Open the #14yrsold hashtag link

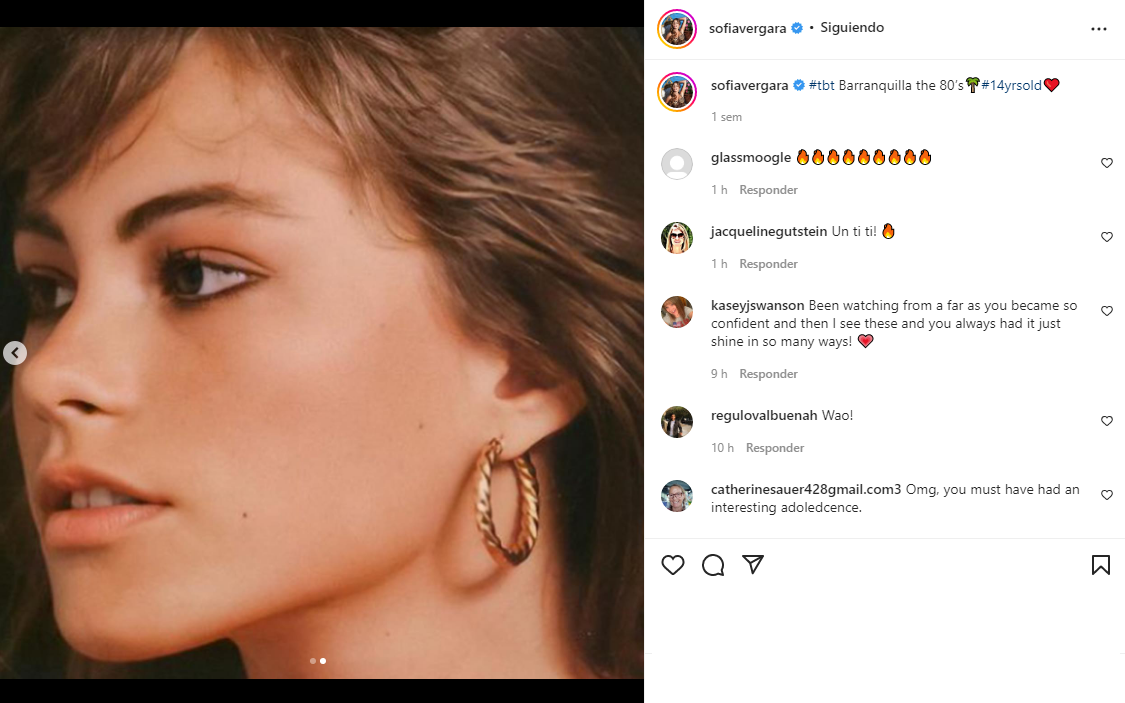point(1011,86)
